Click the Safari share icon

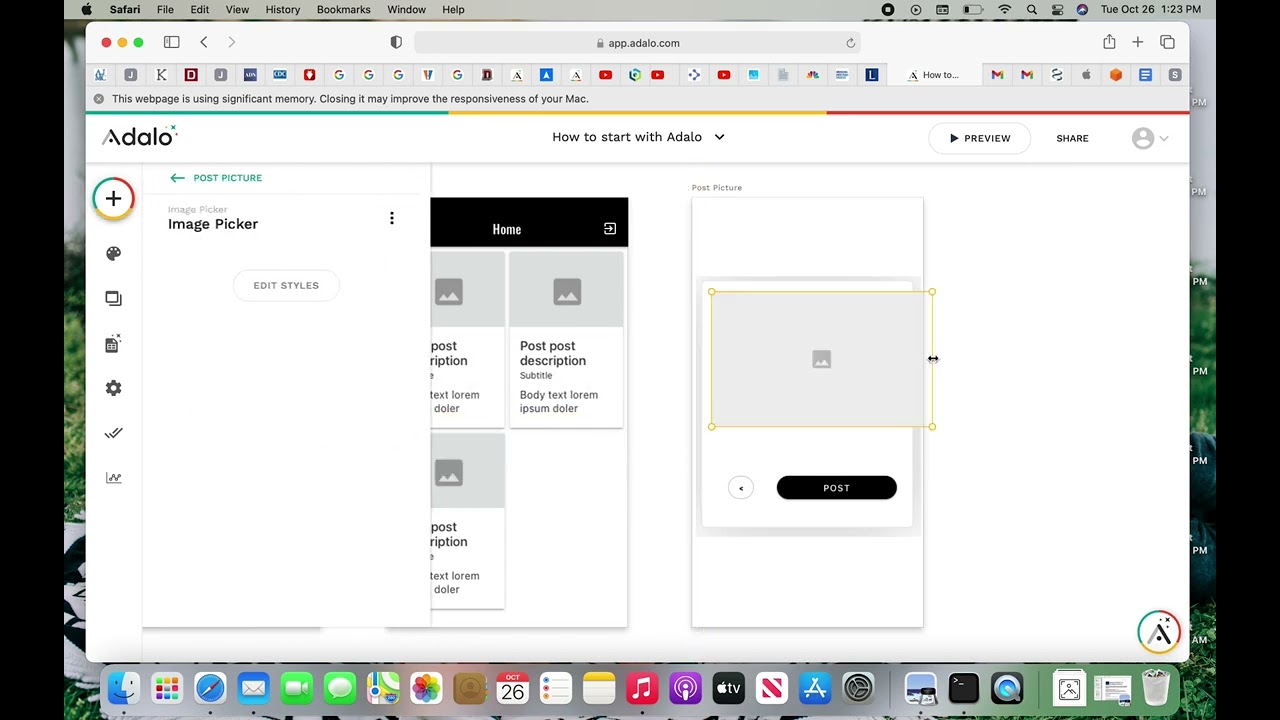[1109, 42]
